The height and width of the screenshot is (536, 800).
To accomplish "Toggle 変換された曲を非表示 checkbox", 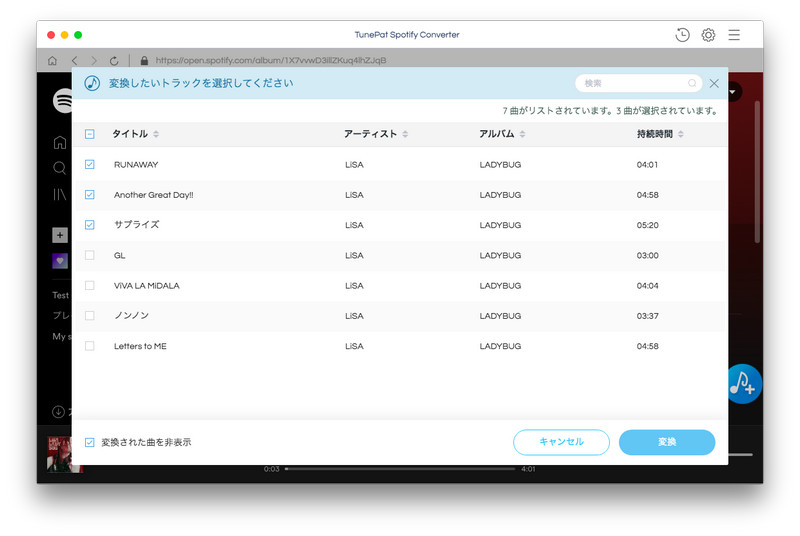I will coord(90,442).
